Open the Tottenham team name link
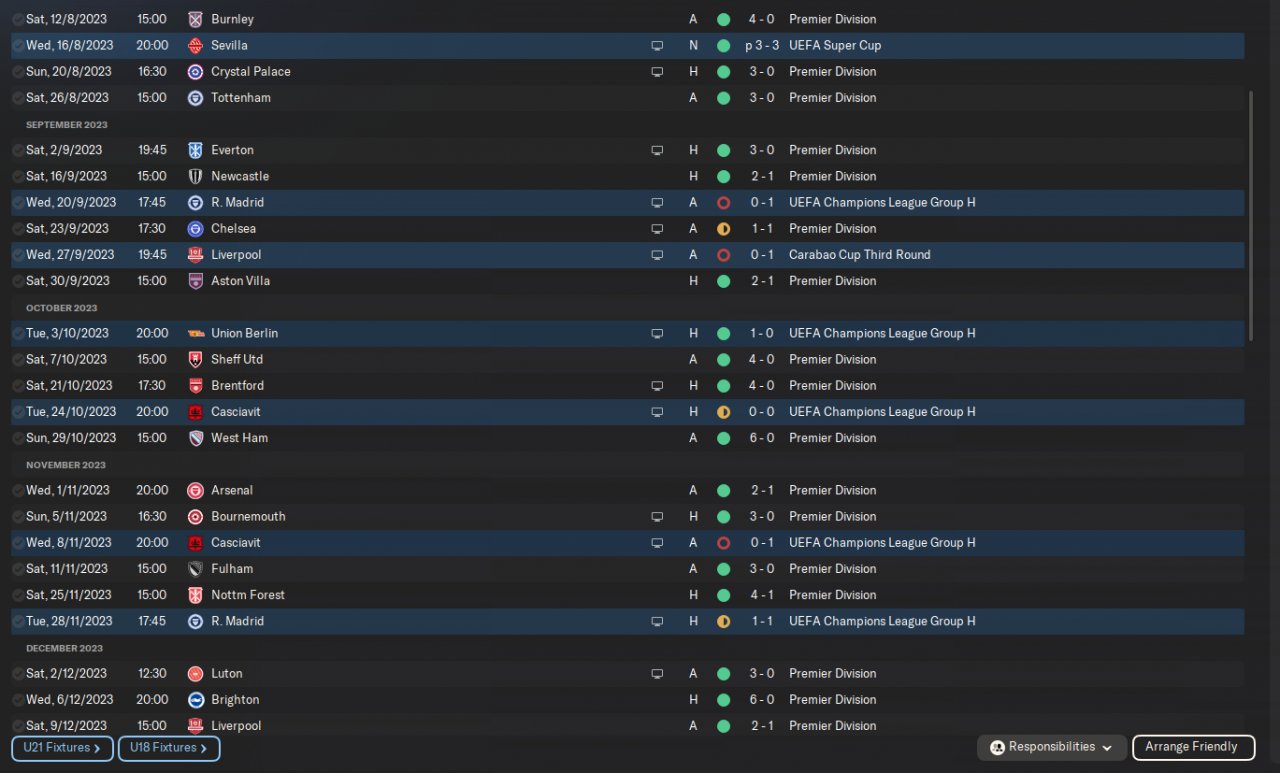The image size is (1280, 773). [240, 98]
